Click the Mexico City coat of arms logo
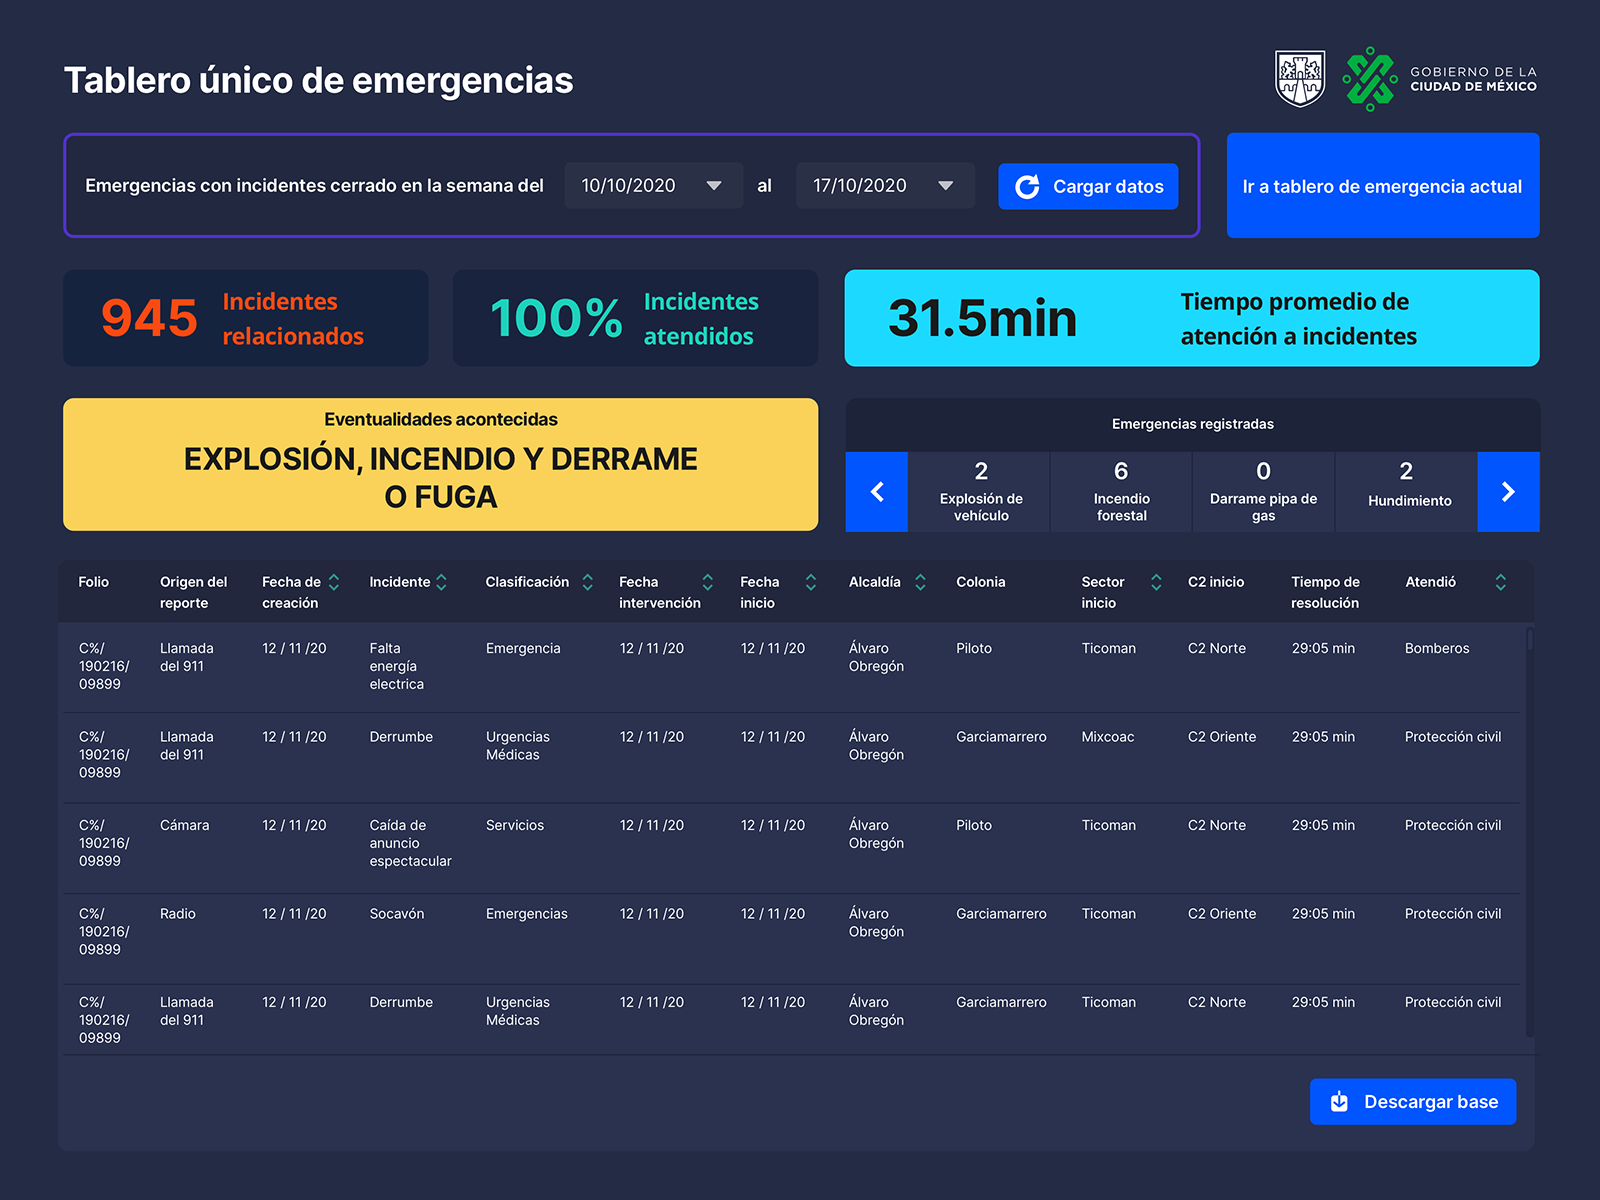 (x=1300, y=79)
